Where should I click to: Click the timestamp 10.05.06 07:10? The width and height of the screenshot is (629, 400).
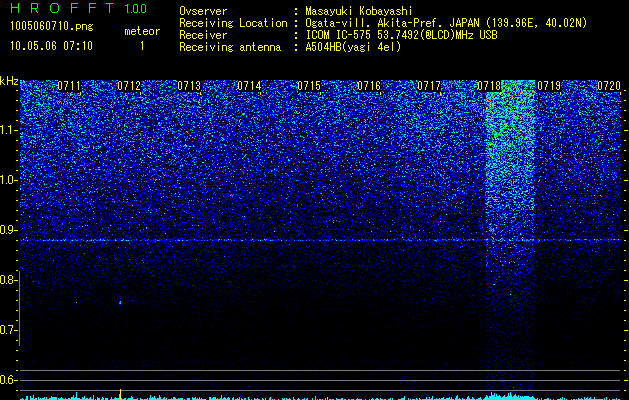click(x=51, y=46)
